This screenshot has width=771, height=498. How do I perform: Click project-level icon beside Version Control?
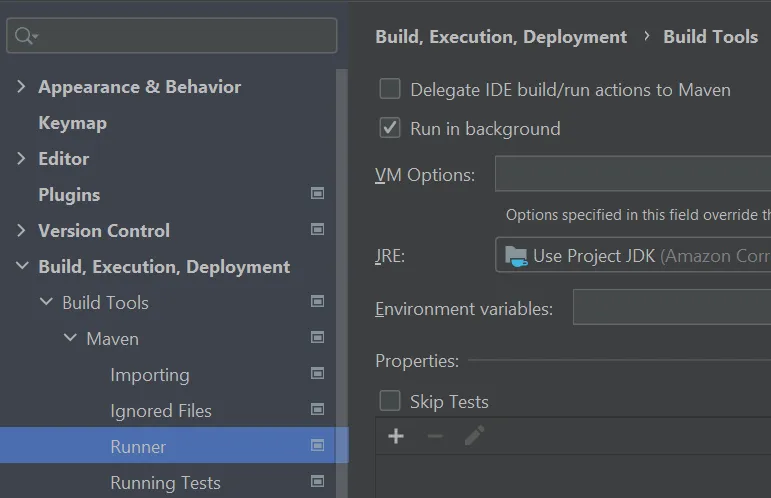[318, 230]
